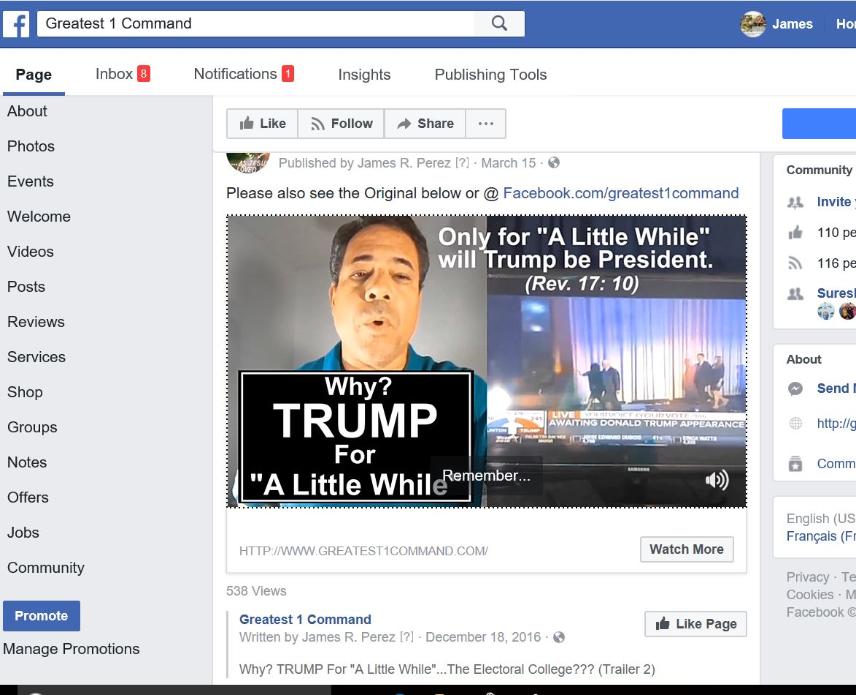856x695 pixels.
Task: Open Videos in the page sidebar
Action: point(31,252)
